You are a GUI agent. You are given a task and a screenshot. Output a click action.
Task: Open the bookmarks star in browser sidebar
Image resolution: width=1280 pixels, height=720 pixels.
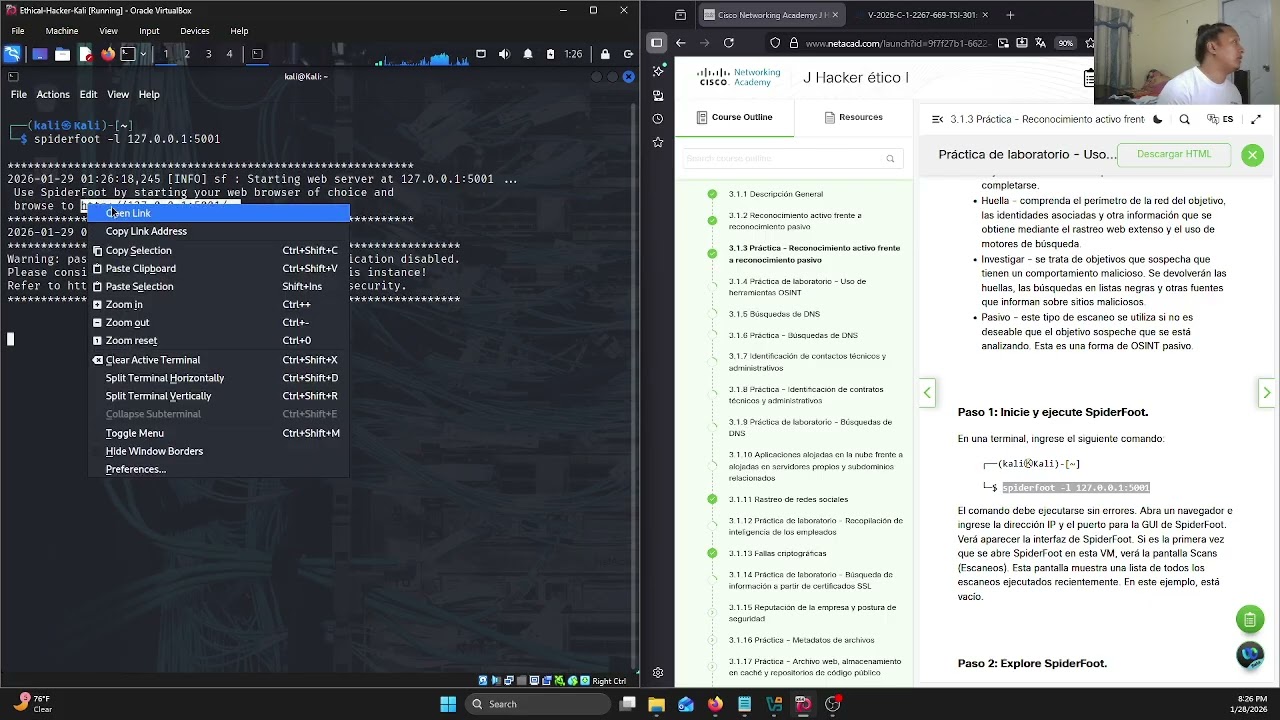(657, 142)
